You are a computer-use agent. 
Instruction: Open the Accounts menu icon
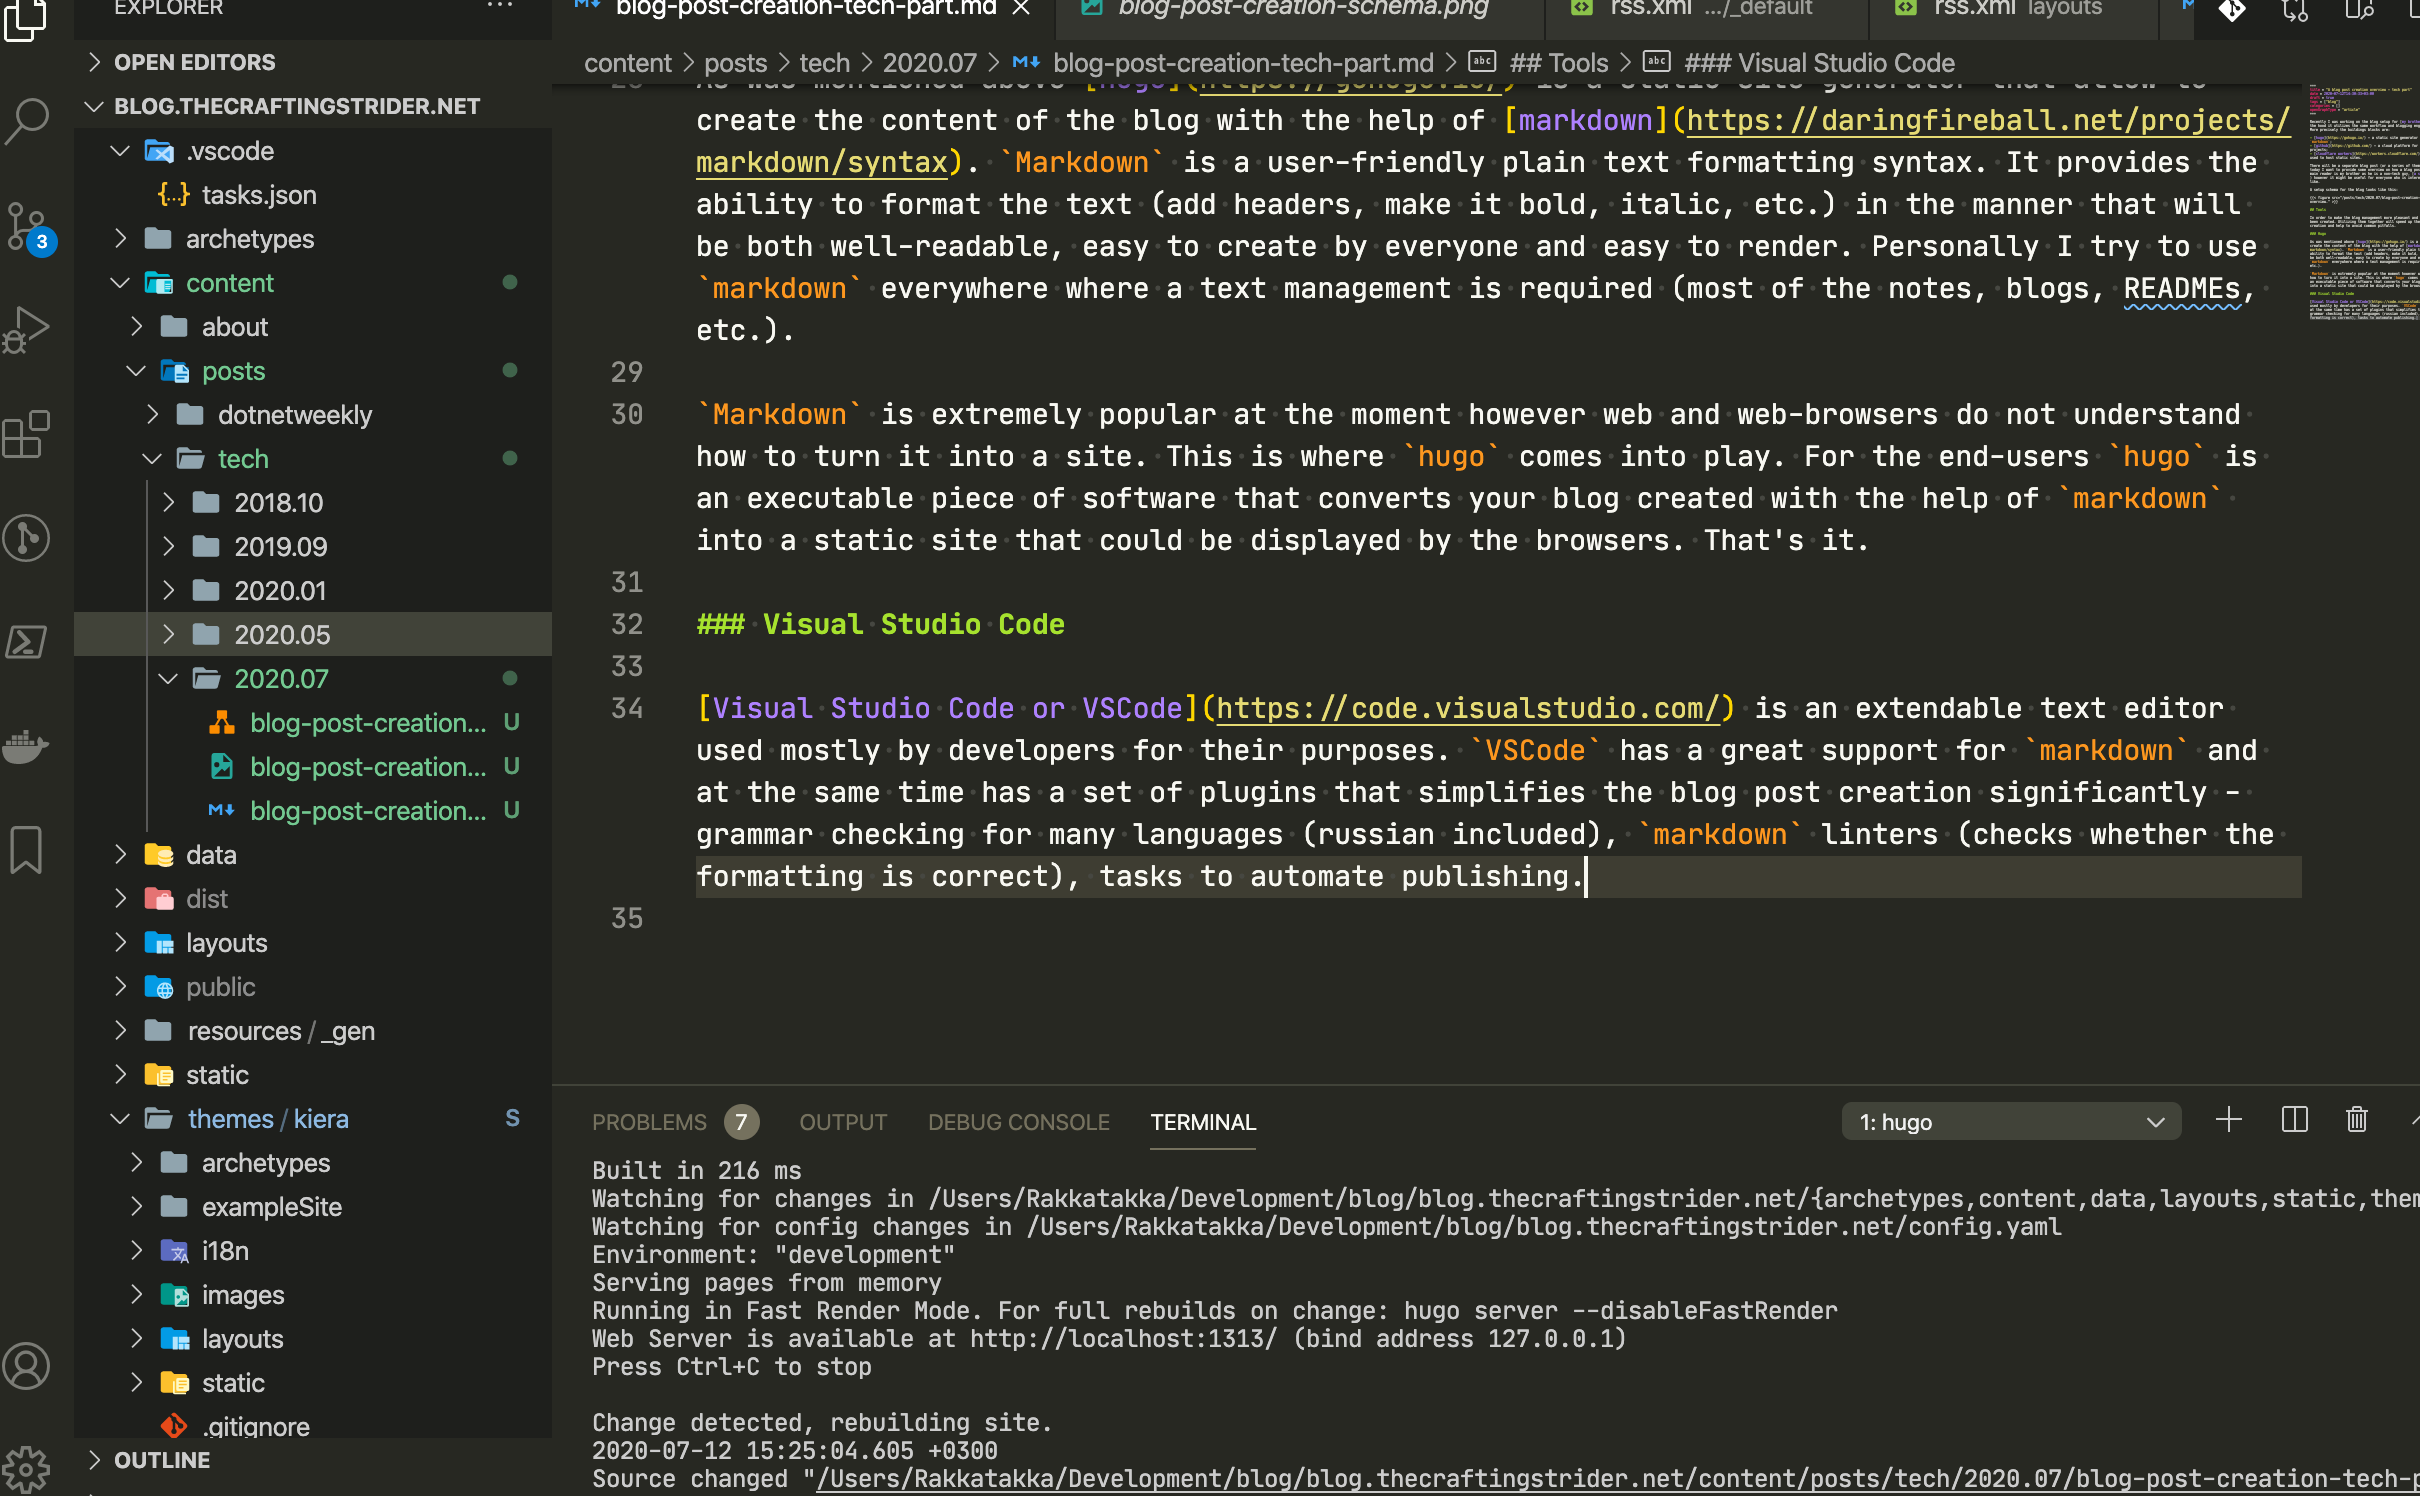point(26,1366)
